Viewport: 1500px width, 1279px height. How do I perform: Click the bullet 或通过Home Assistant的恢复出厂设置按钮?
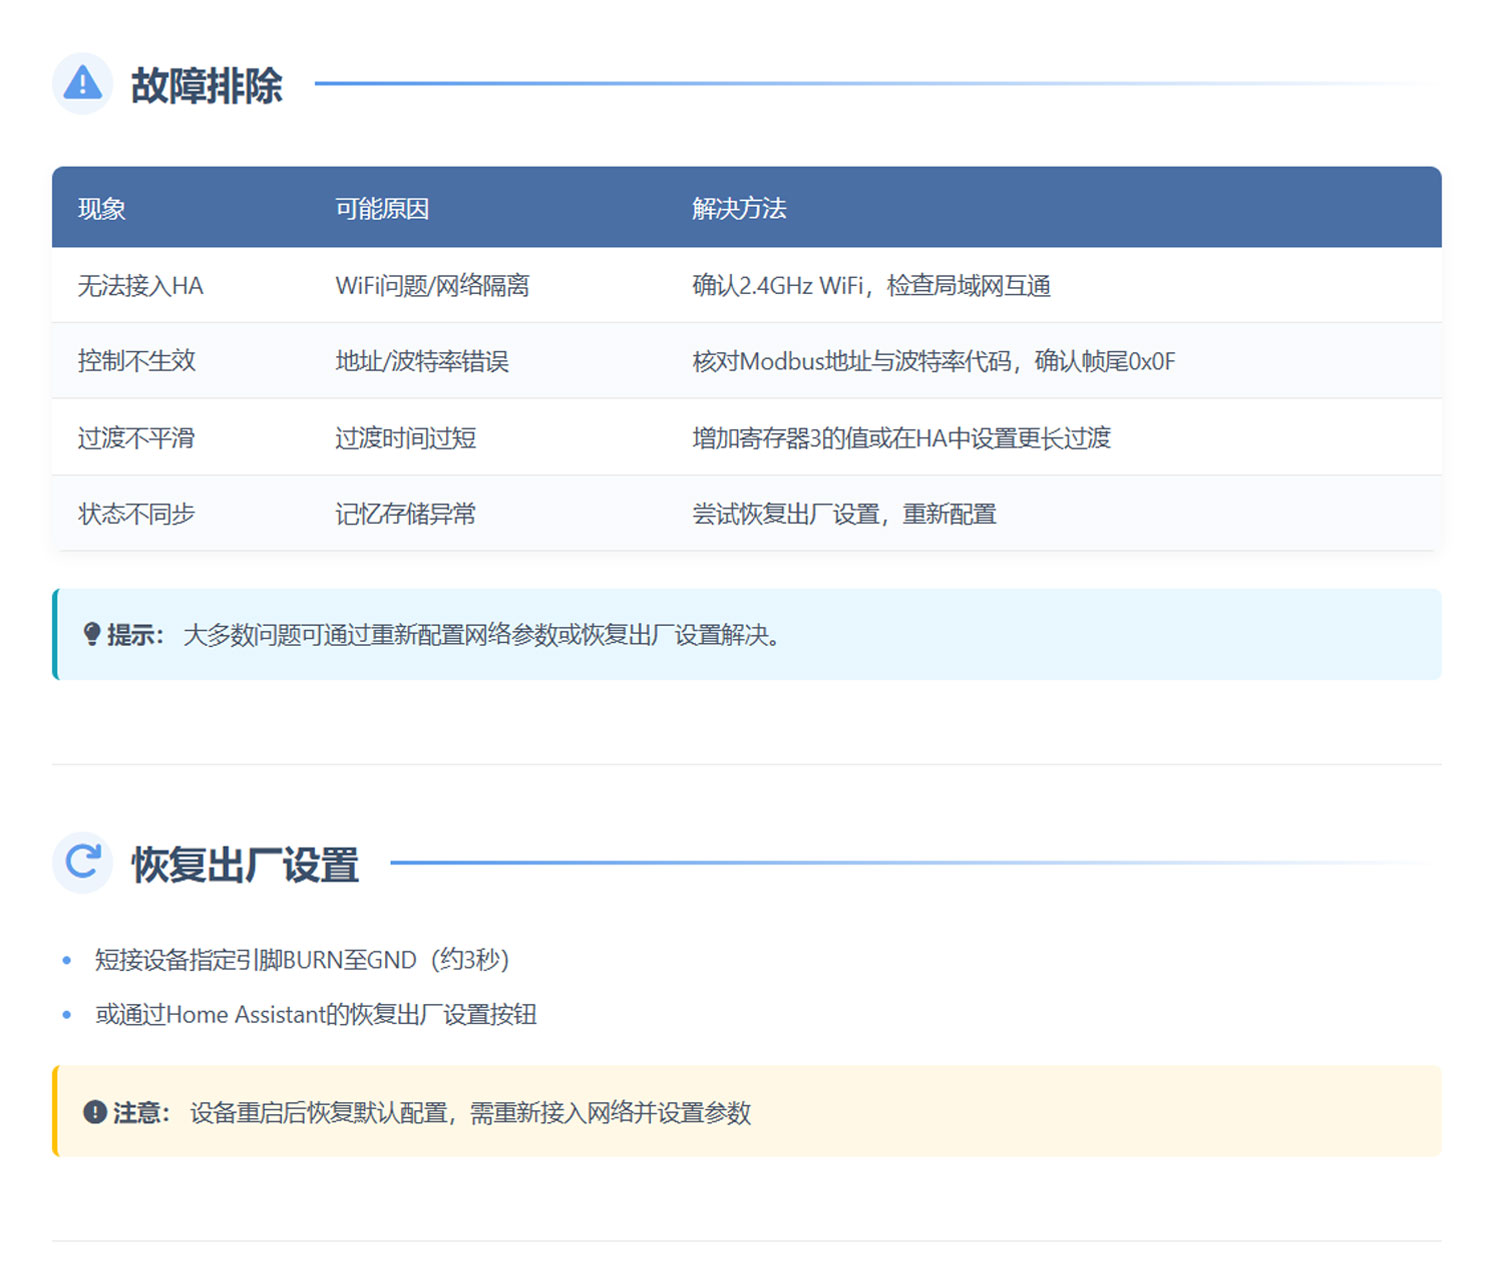coord(316,1015)
